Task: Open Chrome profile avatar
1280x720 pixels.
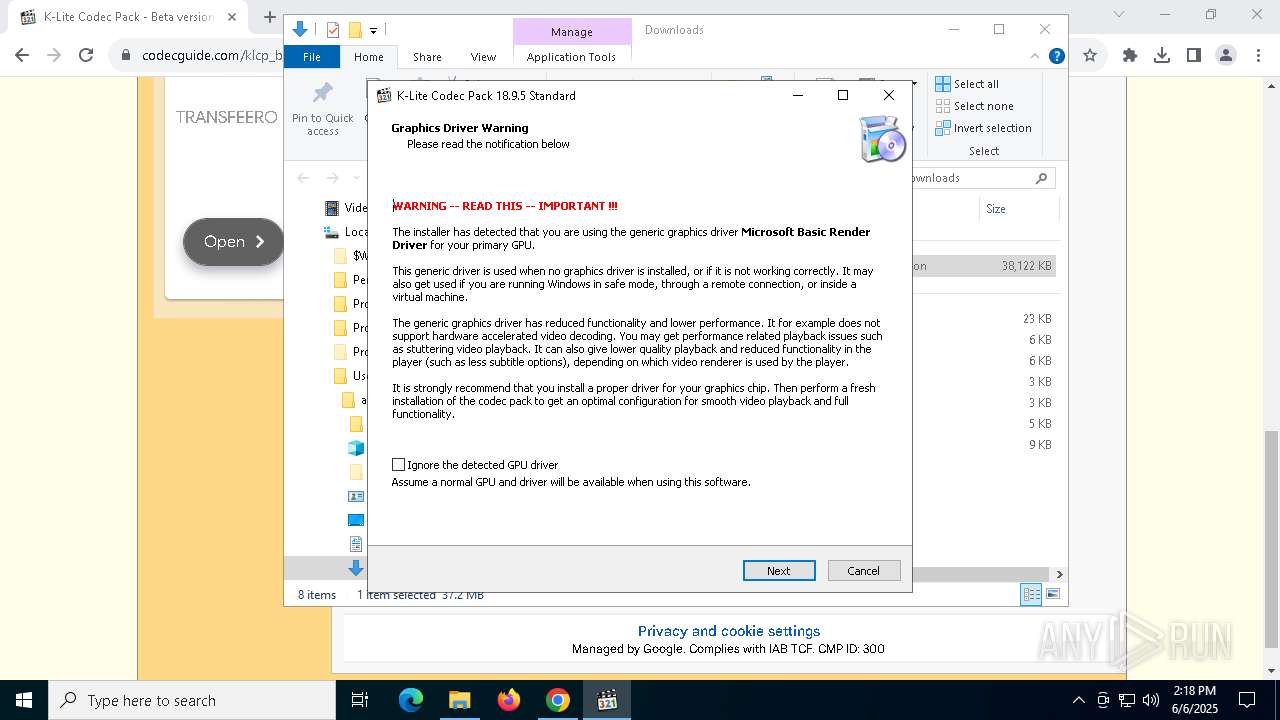Action: (1226, 56)
